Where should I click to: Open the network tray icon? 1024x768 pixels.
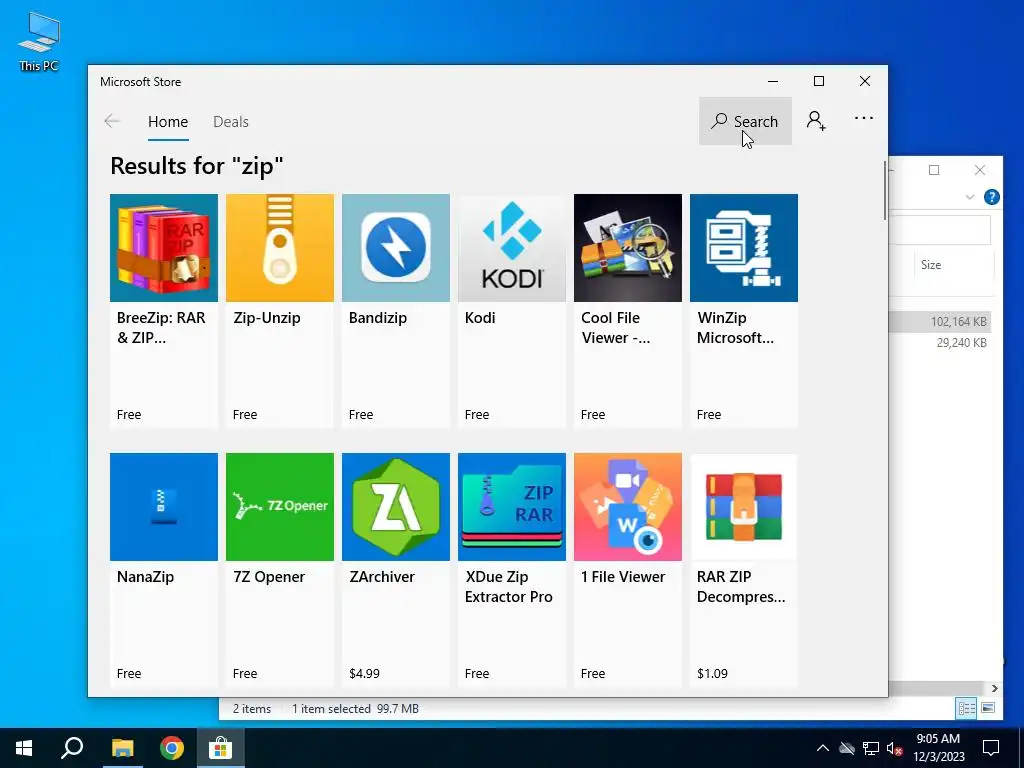[x=871, y=748]
